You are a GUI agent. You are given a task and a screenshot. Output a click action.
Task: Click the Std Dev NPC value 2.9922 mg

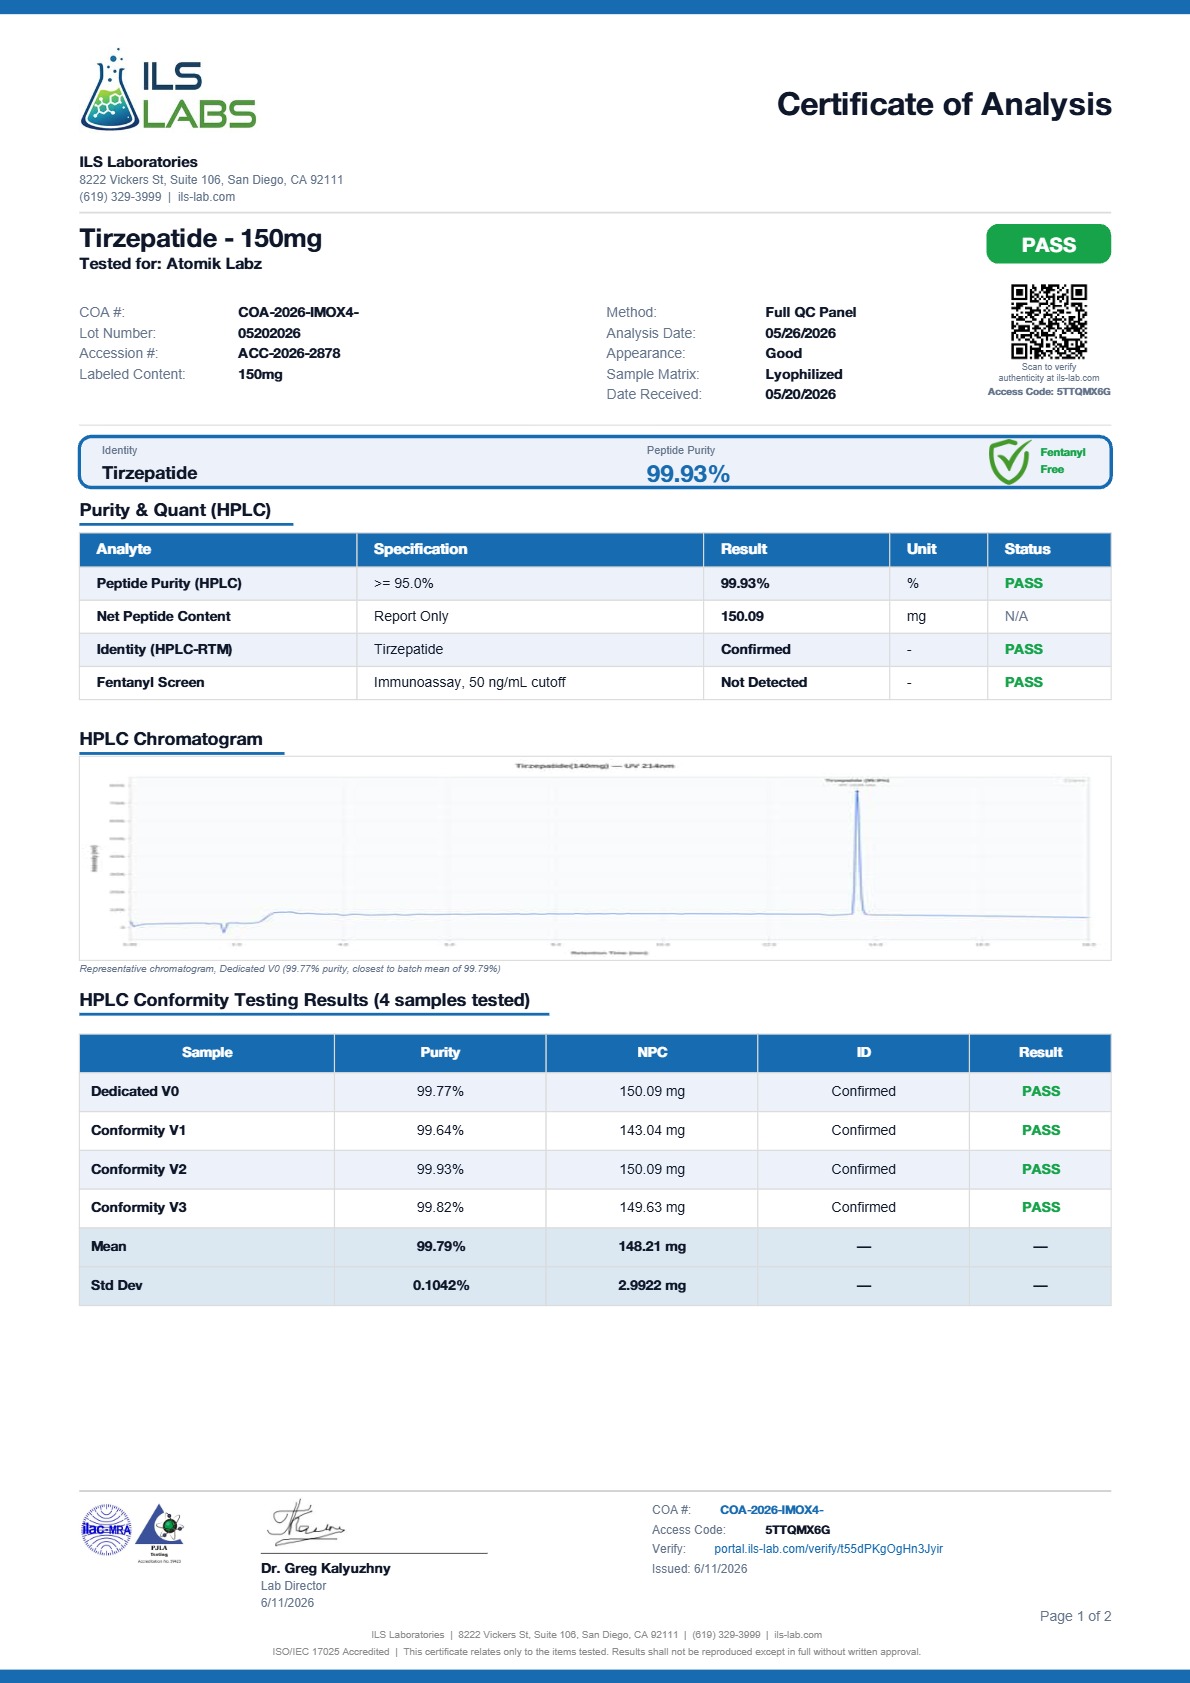coord(652,1285)
